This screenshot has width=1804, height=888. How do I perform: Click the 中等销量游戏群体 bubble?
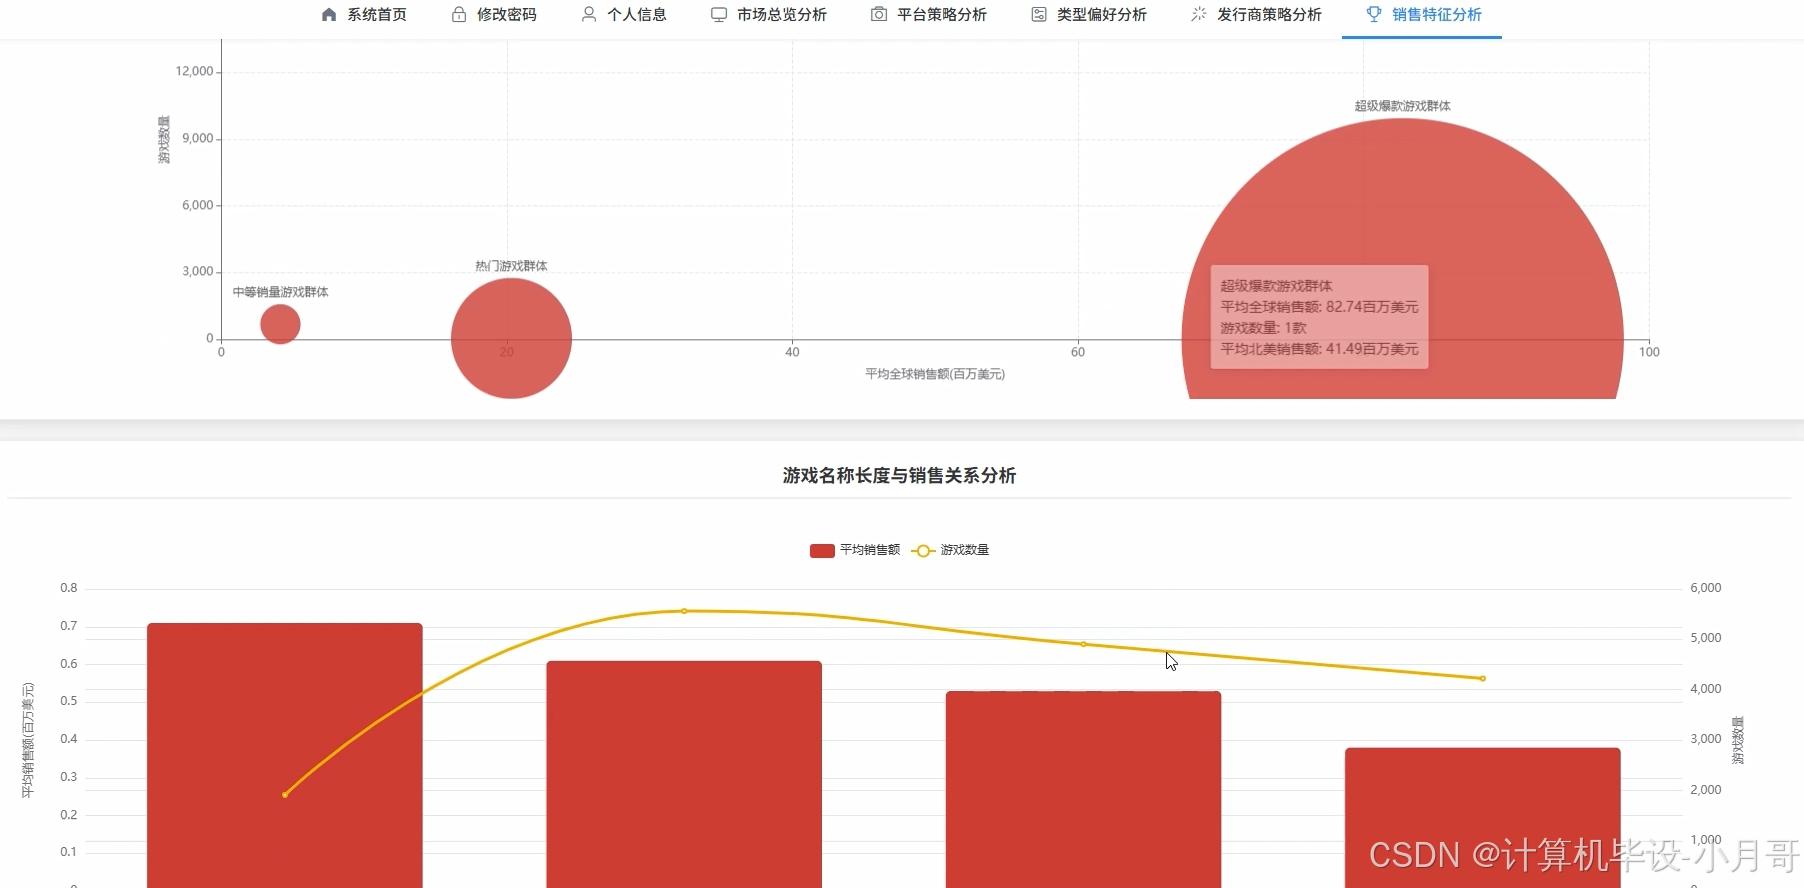(x=280, y=324)
